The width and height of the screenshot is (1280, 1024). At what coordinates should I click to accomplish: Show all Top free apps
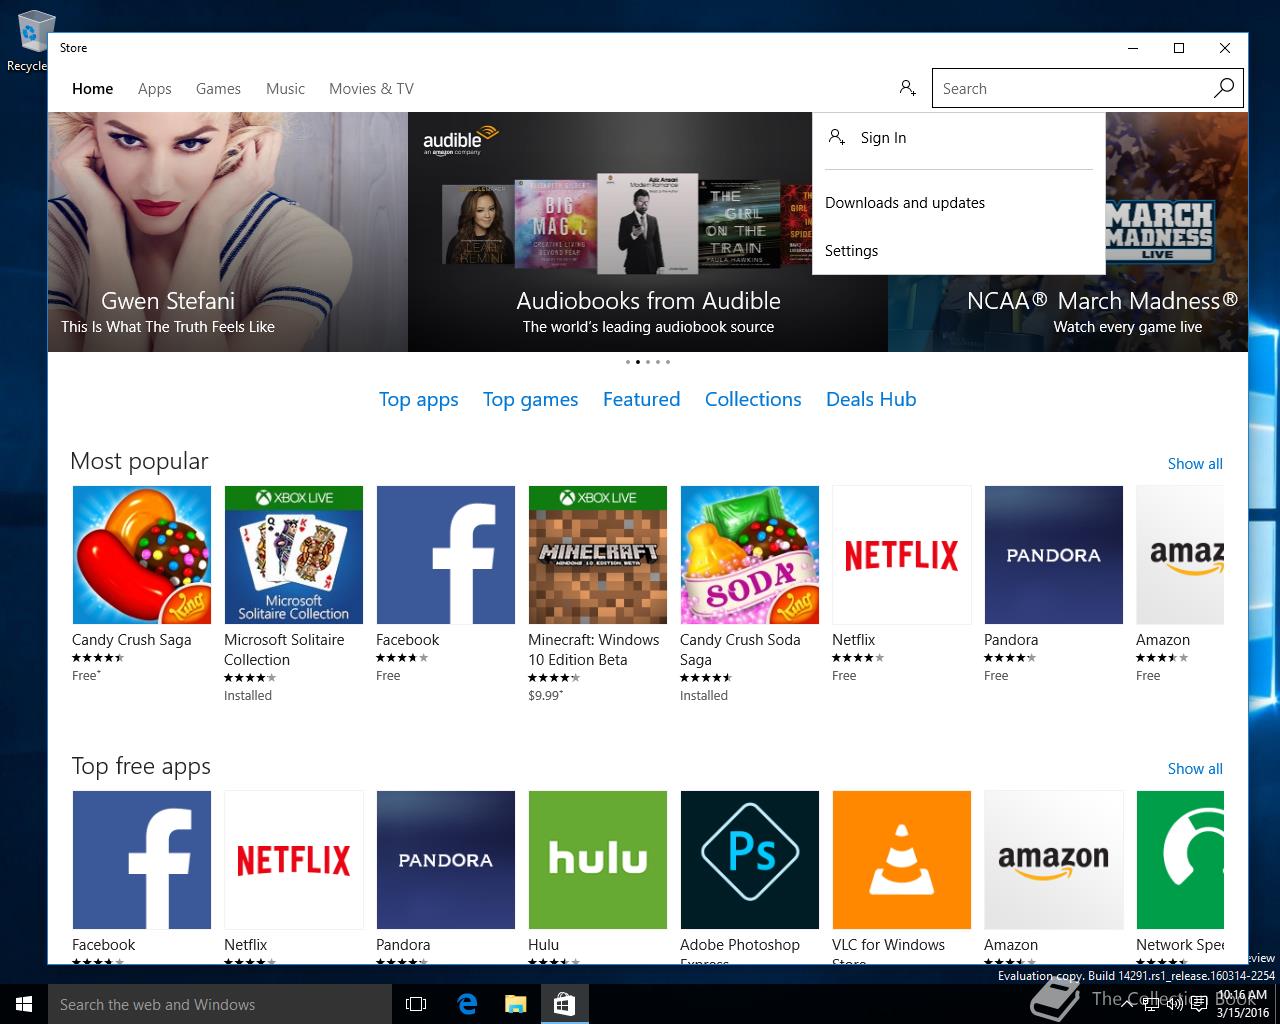click(1195, 769)
